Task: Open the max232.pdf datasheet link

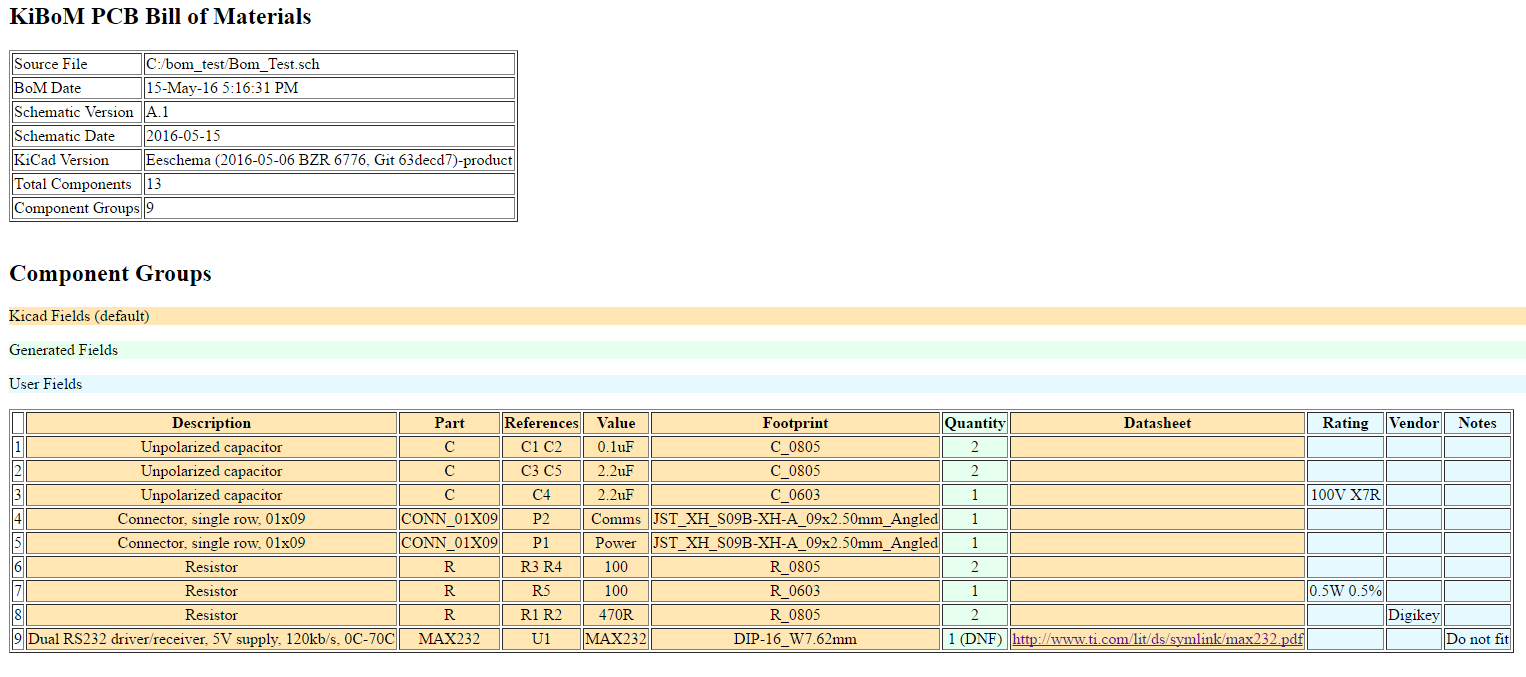Action: pyautogui.click(x=1157, y=639)
